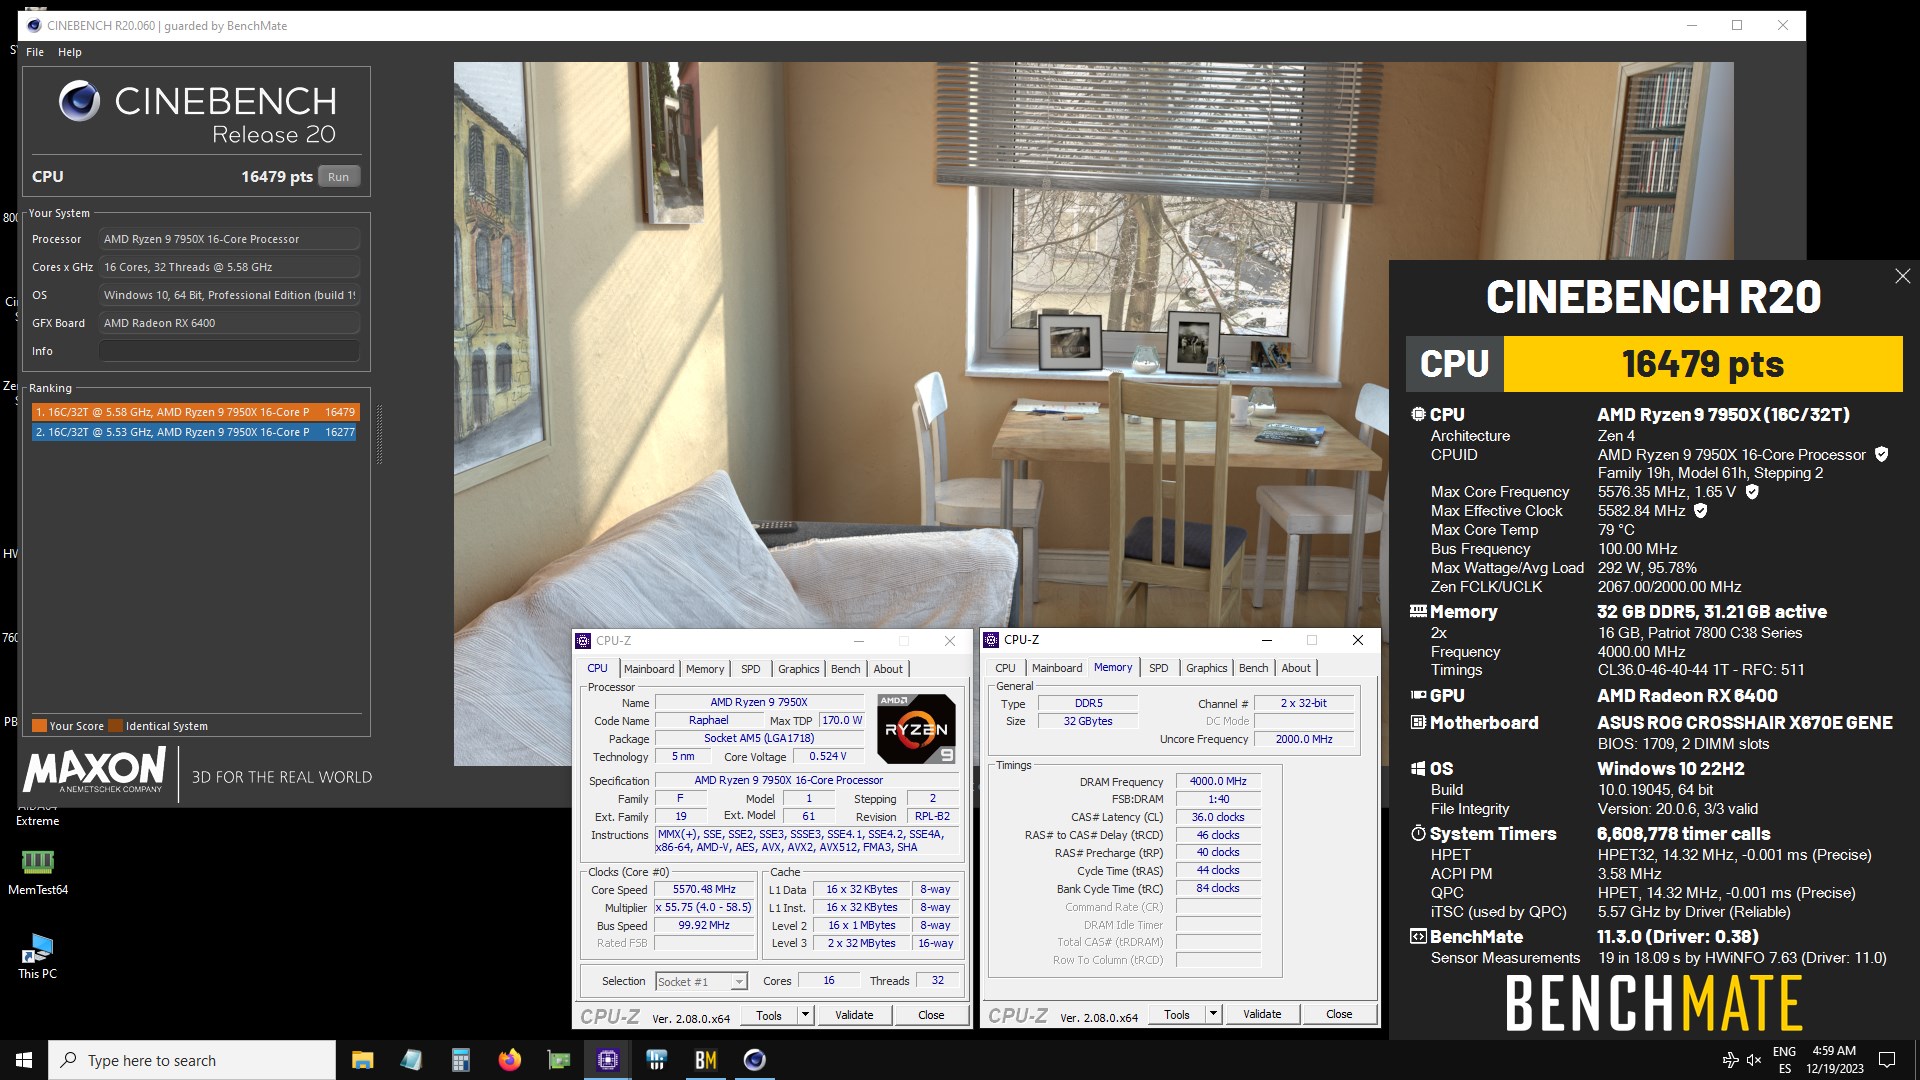Open HWiNFO-style monitor icon in taskbar
1920x1080 pixels.
(x=656, y=1060)
